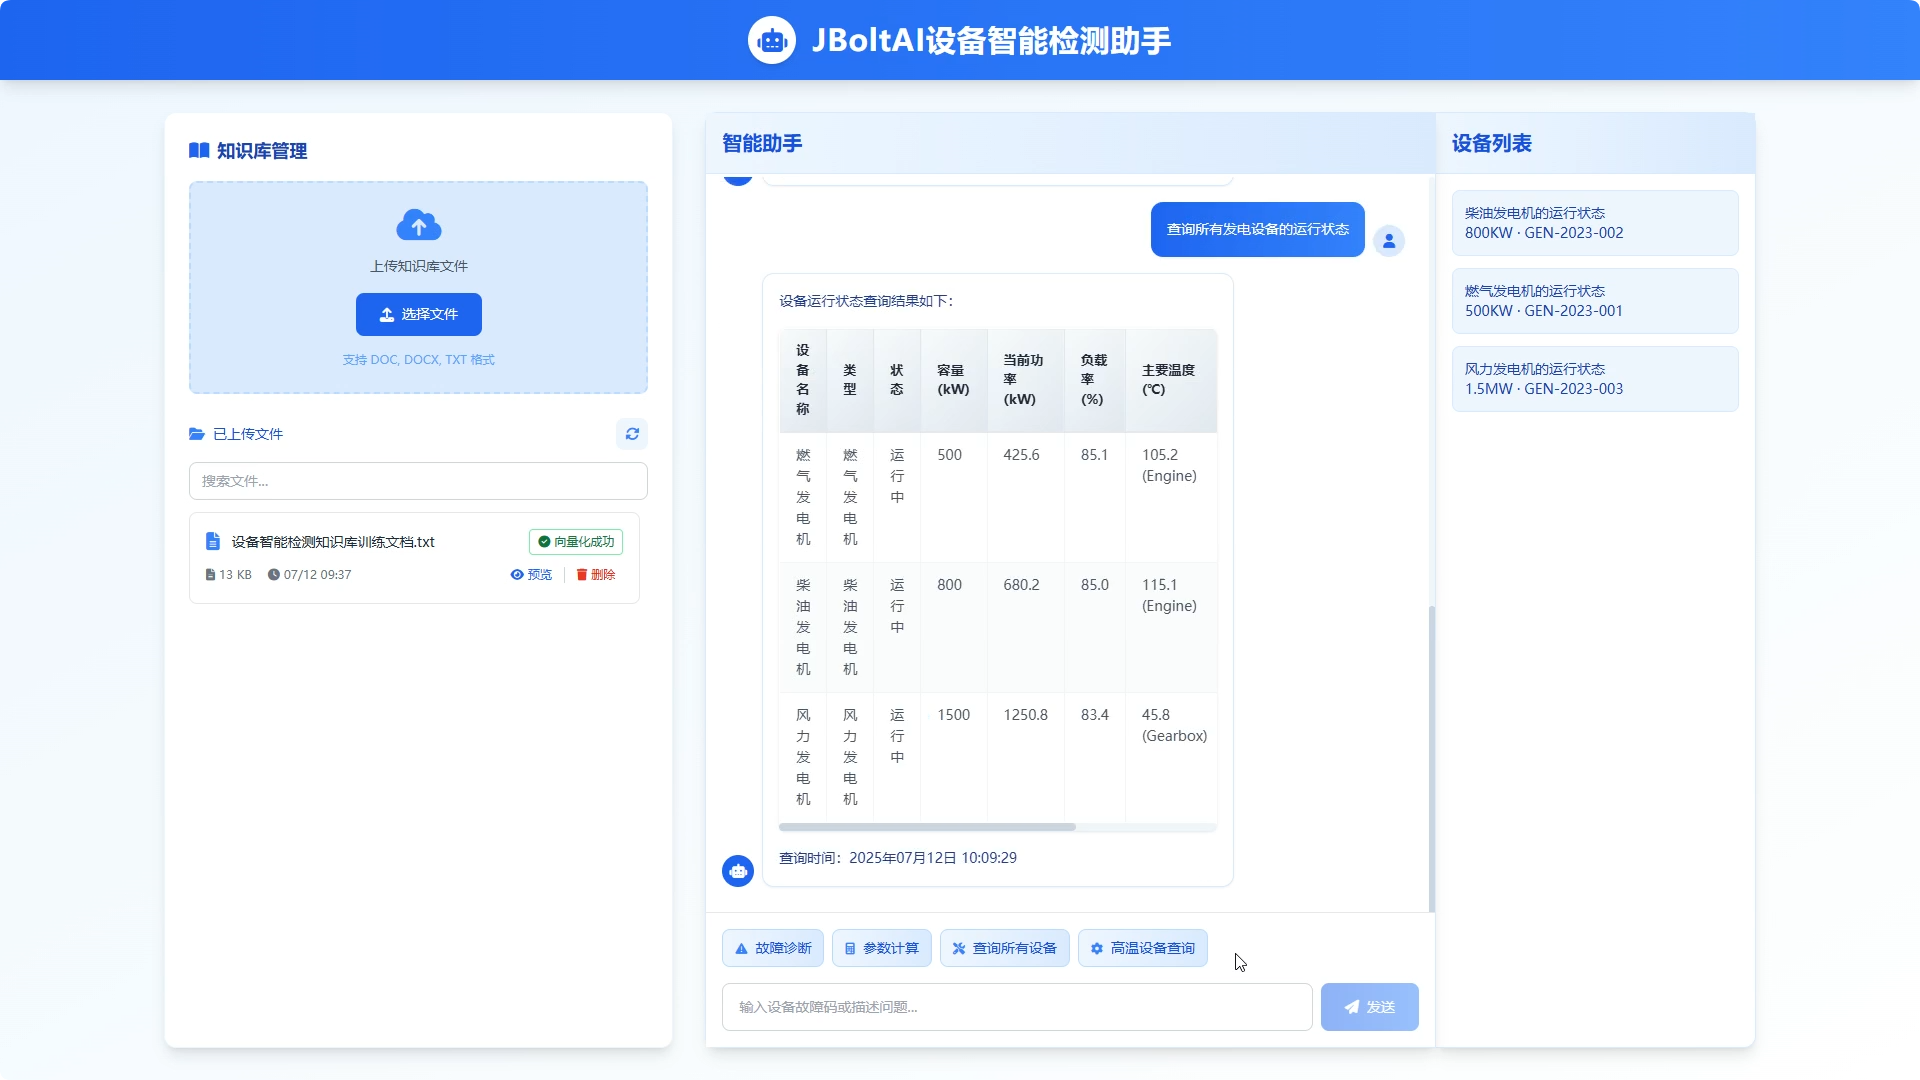Click the 向量化成功 status badge
1920x1080 pixels.
coord(576,542)
